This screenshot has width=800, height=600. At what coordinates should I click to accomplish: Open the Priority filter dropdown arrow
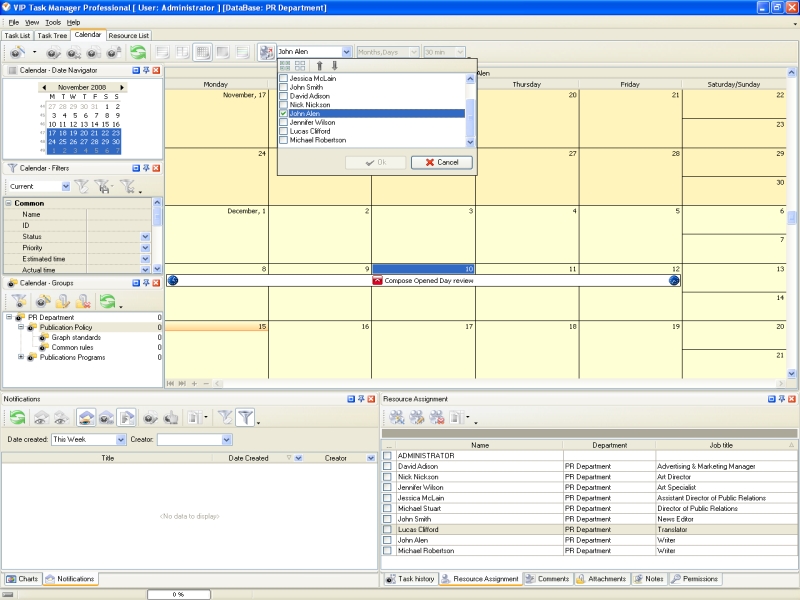pyautogui.click(x=145, y=248)
